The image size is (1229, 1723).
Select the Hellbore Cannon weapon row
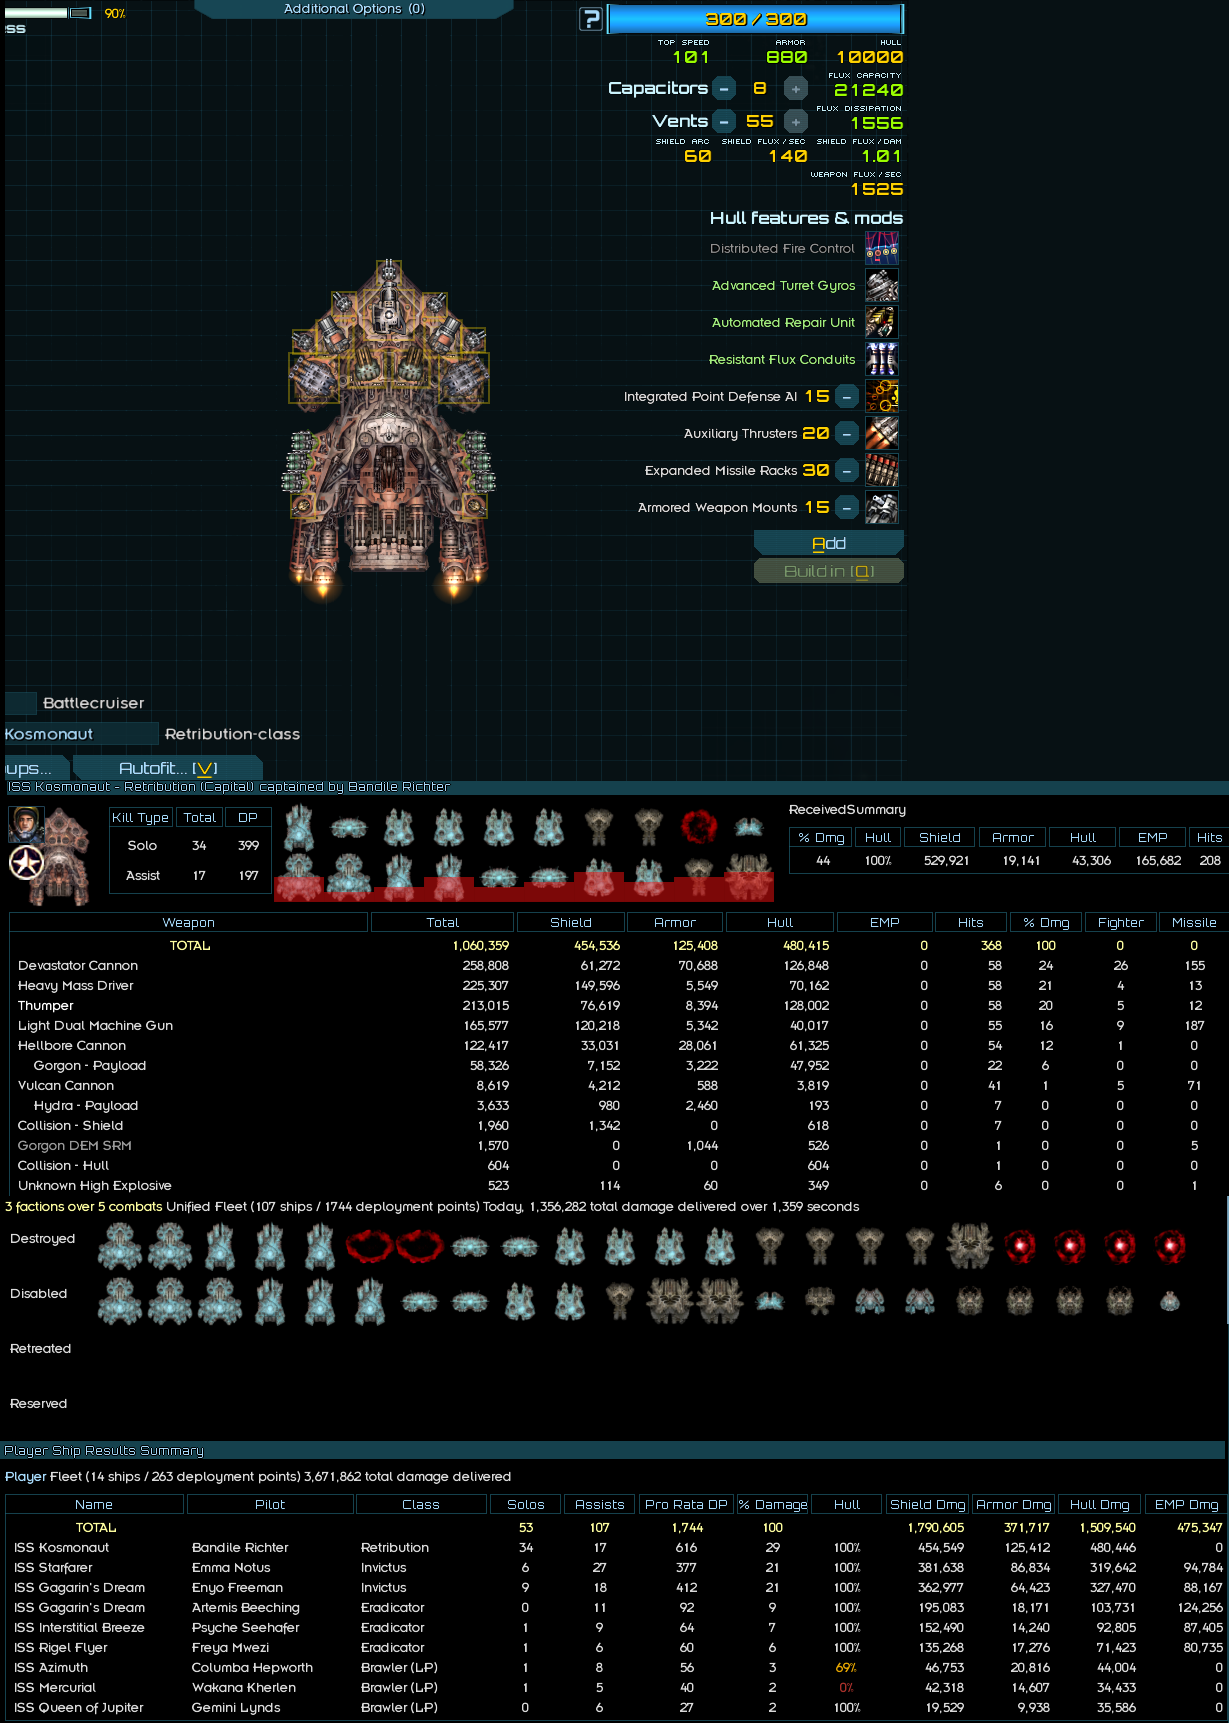[618, 1046]
